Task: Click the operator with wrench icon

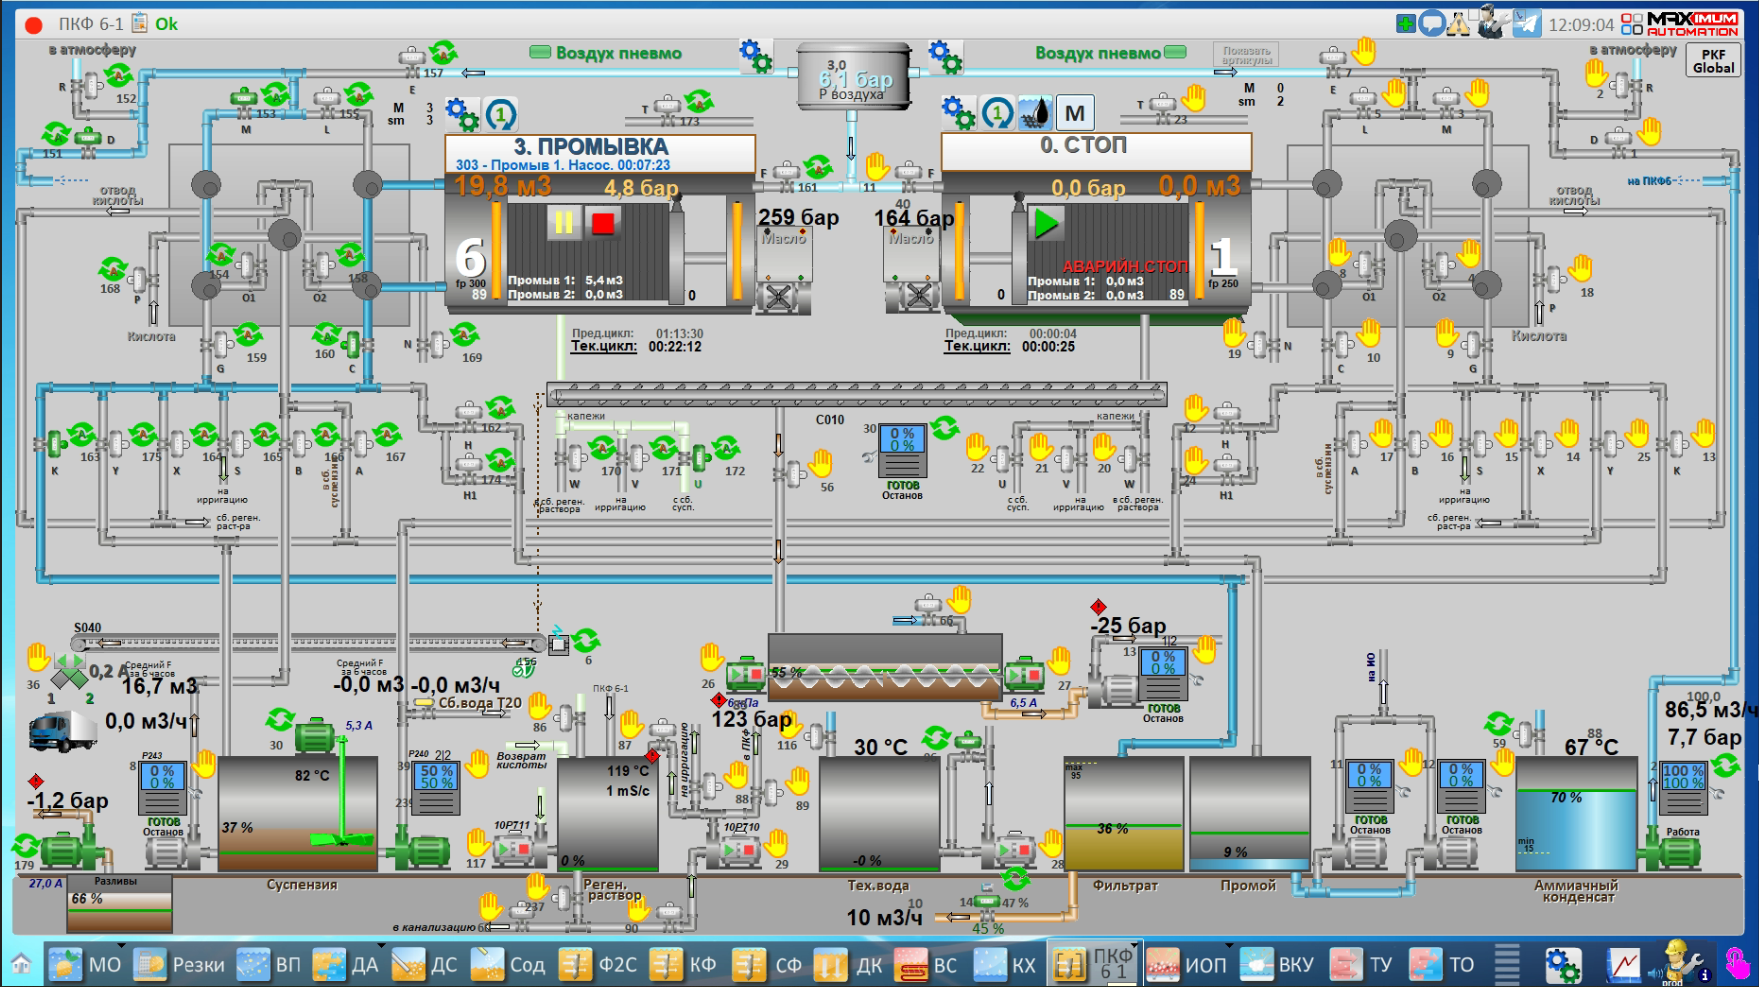Action: pyautogui.click(x=1492, y=22)
